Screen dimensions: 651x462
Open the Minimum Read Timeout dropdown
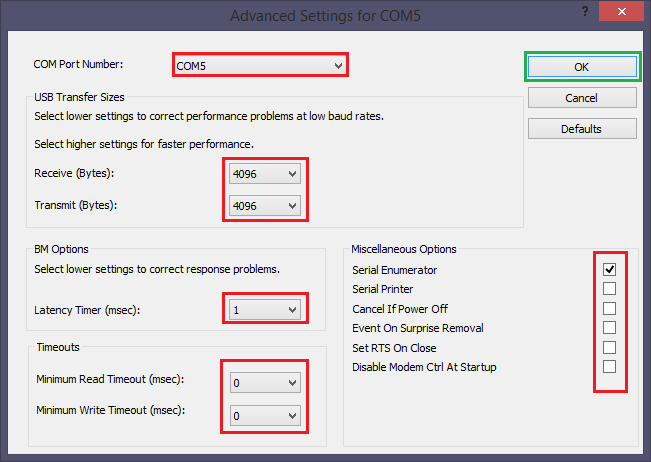point(265,382)
